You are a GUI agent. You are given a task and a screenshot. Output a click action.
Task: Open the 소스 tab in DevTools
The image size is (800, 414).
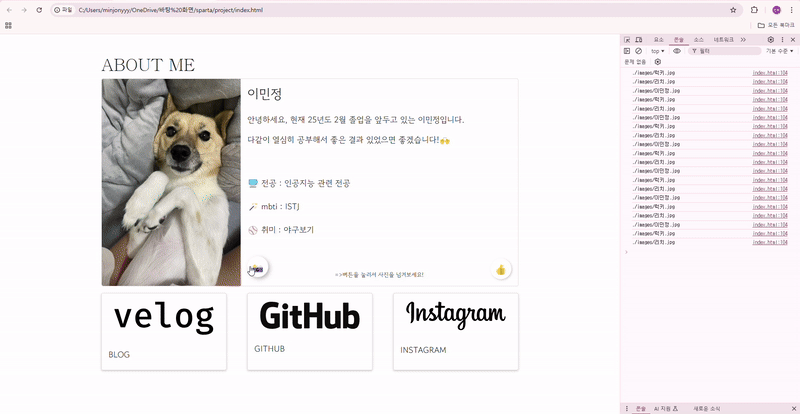698,39
